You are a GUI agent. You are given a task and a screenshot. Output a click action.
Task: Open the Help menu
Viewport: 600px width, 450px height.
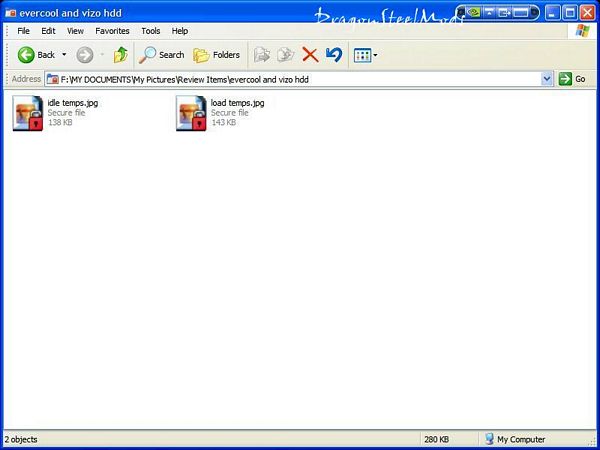[180, 31]
